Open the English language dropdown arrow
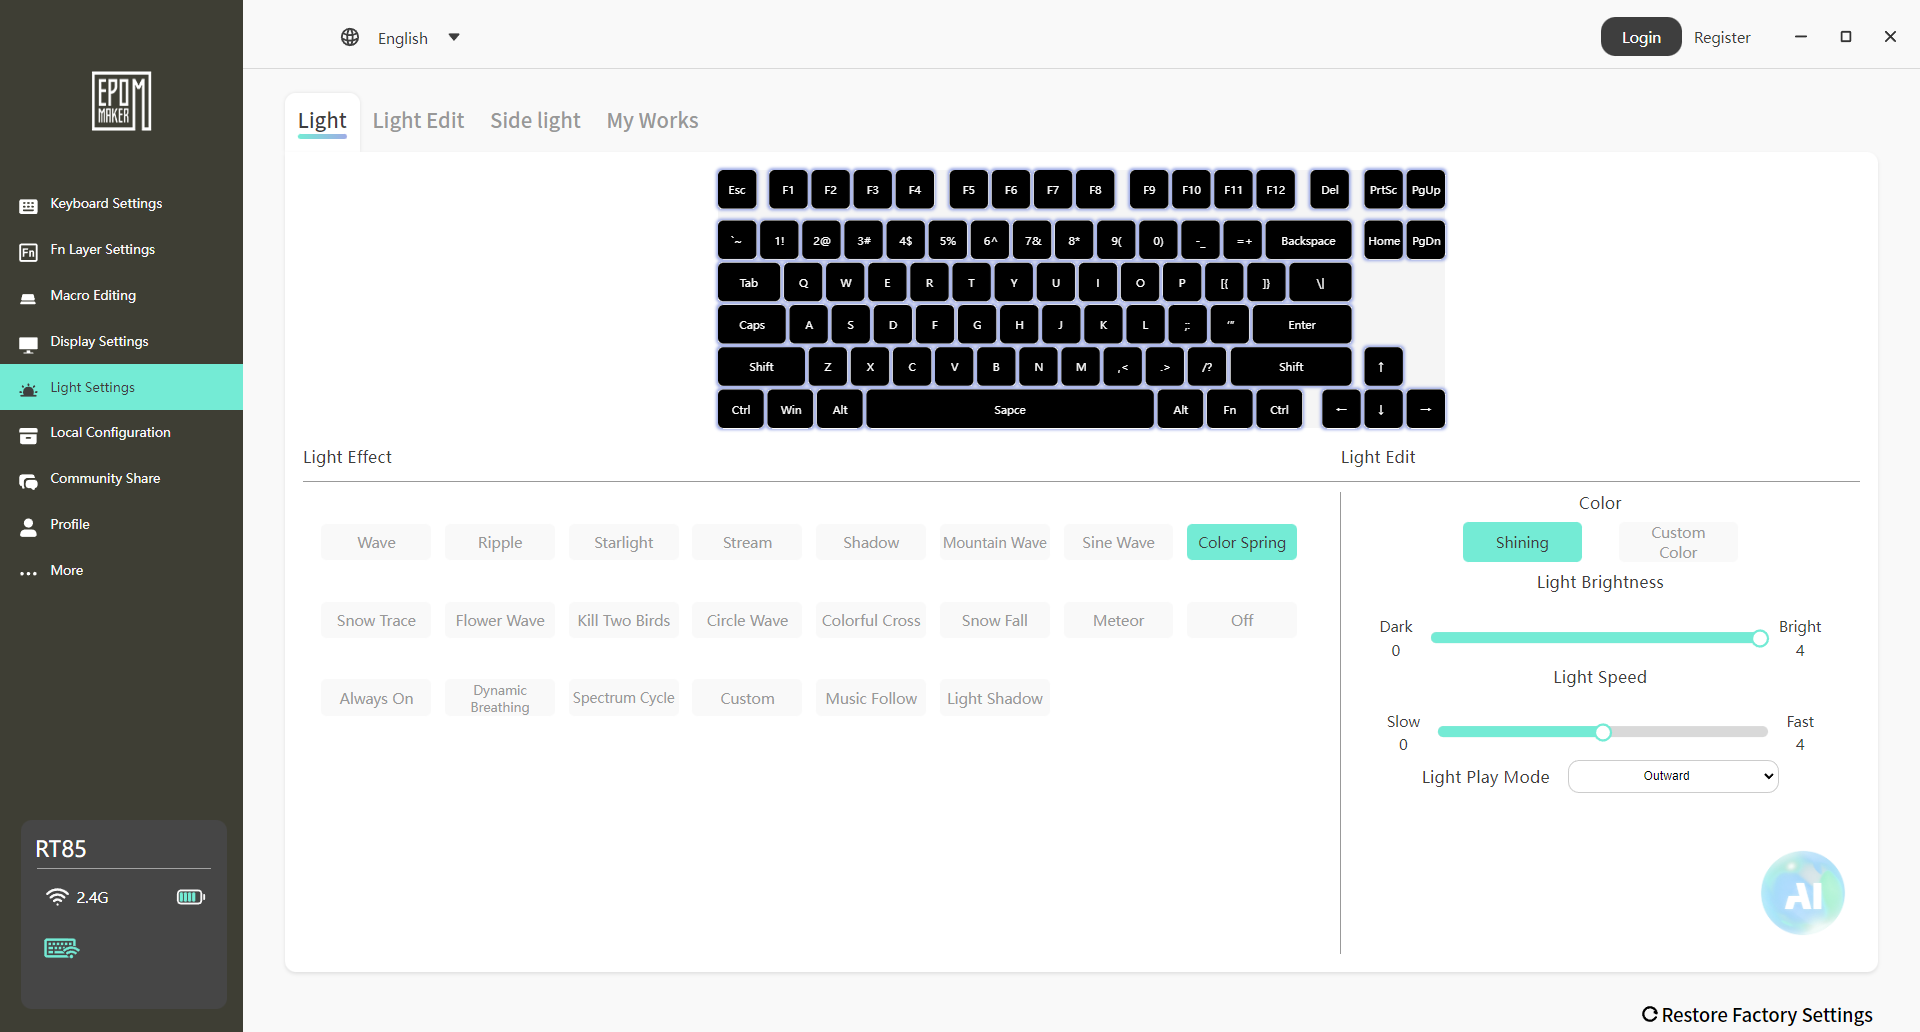1920x1032 pixels. 454,37
